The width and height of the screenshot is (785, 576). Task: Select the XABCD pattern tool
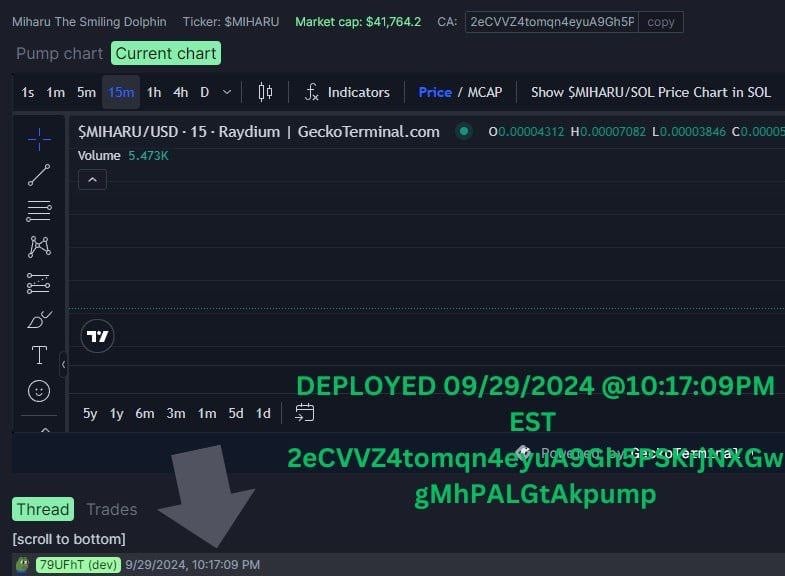39,247
